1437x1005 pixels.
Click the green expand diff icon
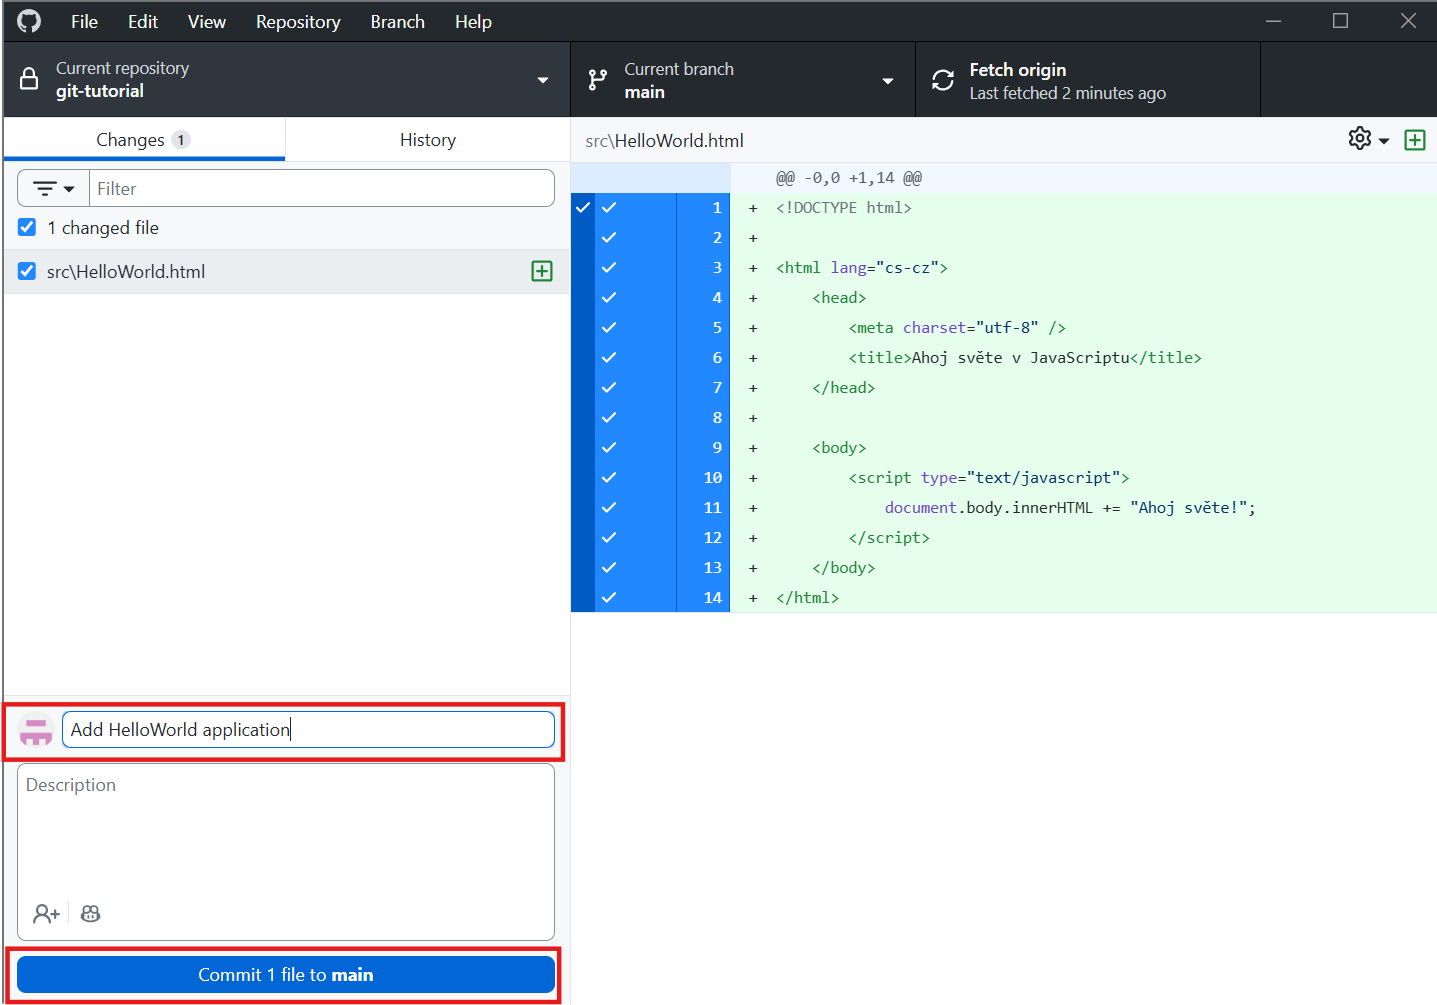pyautogui.click(x=1414, y=139)
